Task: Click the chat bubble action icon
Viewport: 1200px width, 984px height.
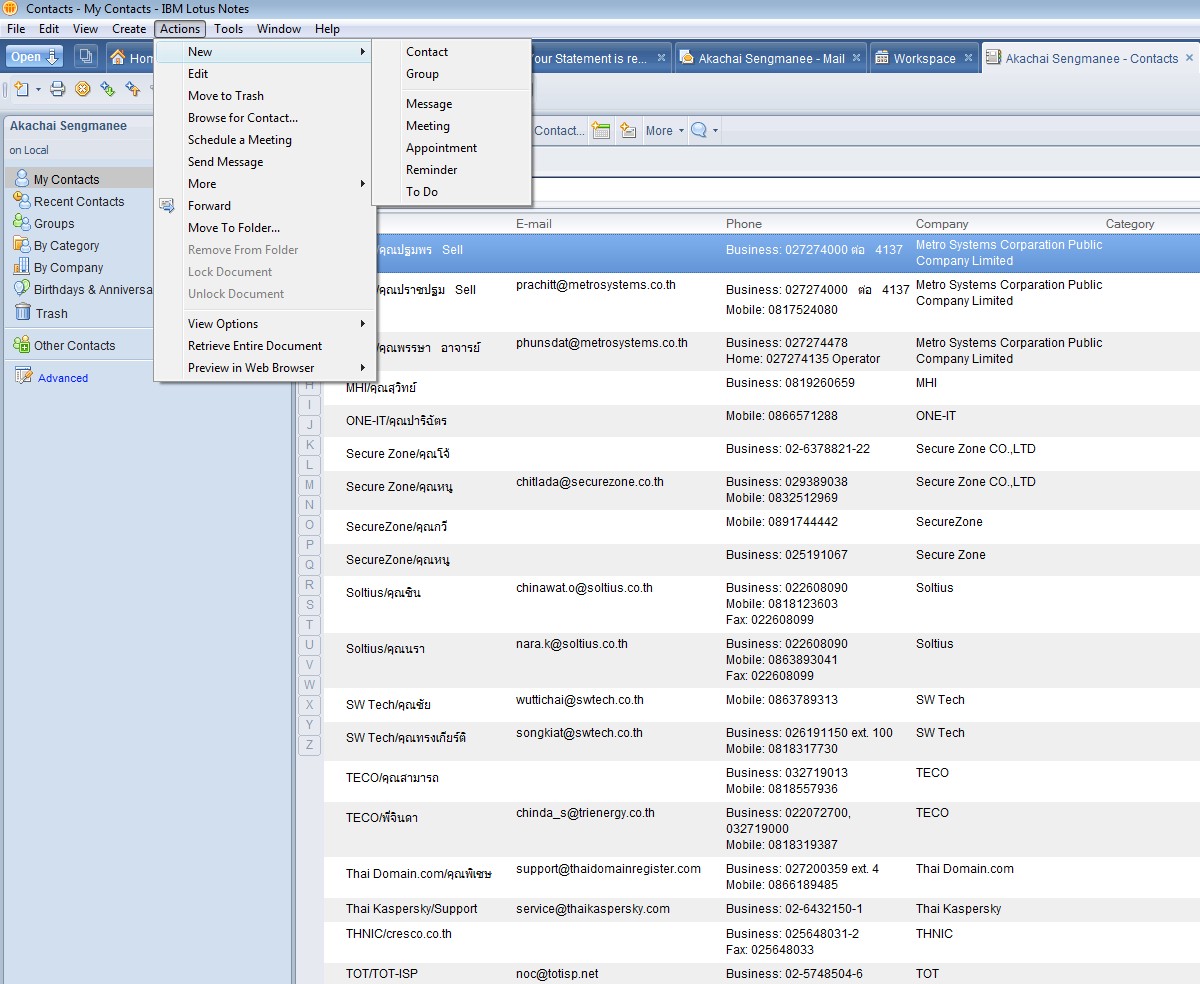Action: click(x=699, y=130)
